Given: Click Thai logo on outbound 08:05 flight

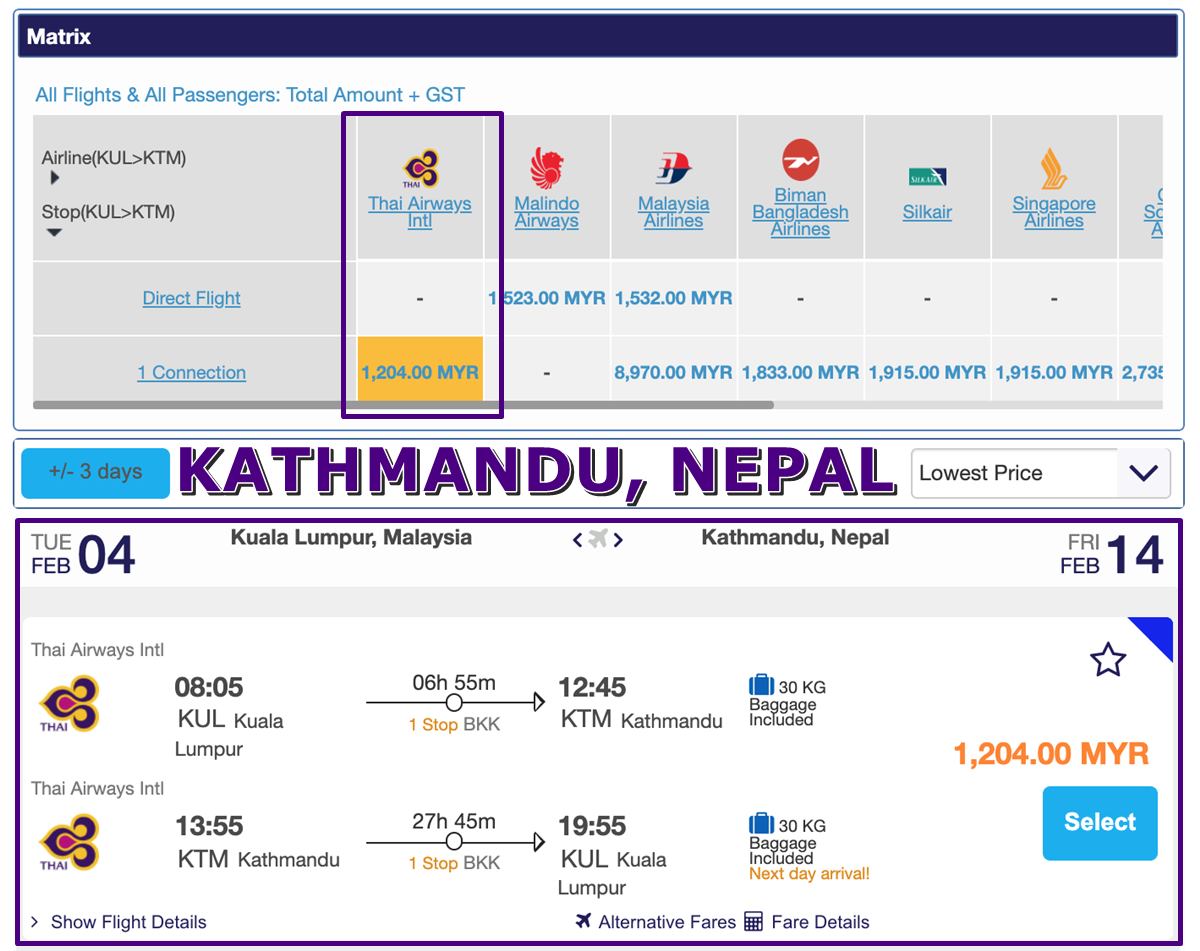Looking at the screenshot, I should pyautogui.click(x=68, y=704).
